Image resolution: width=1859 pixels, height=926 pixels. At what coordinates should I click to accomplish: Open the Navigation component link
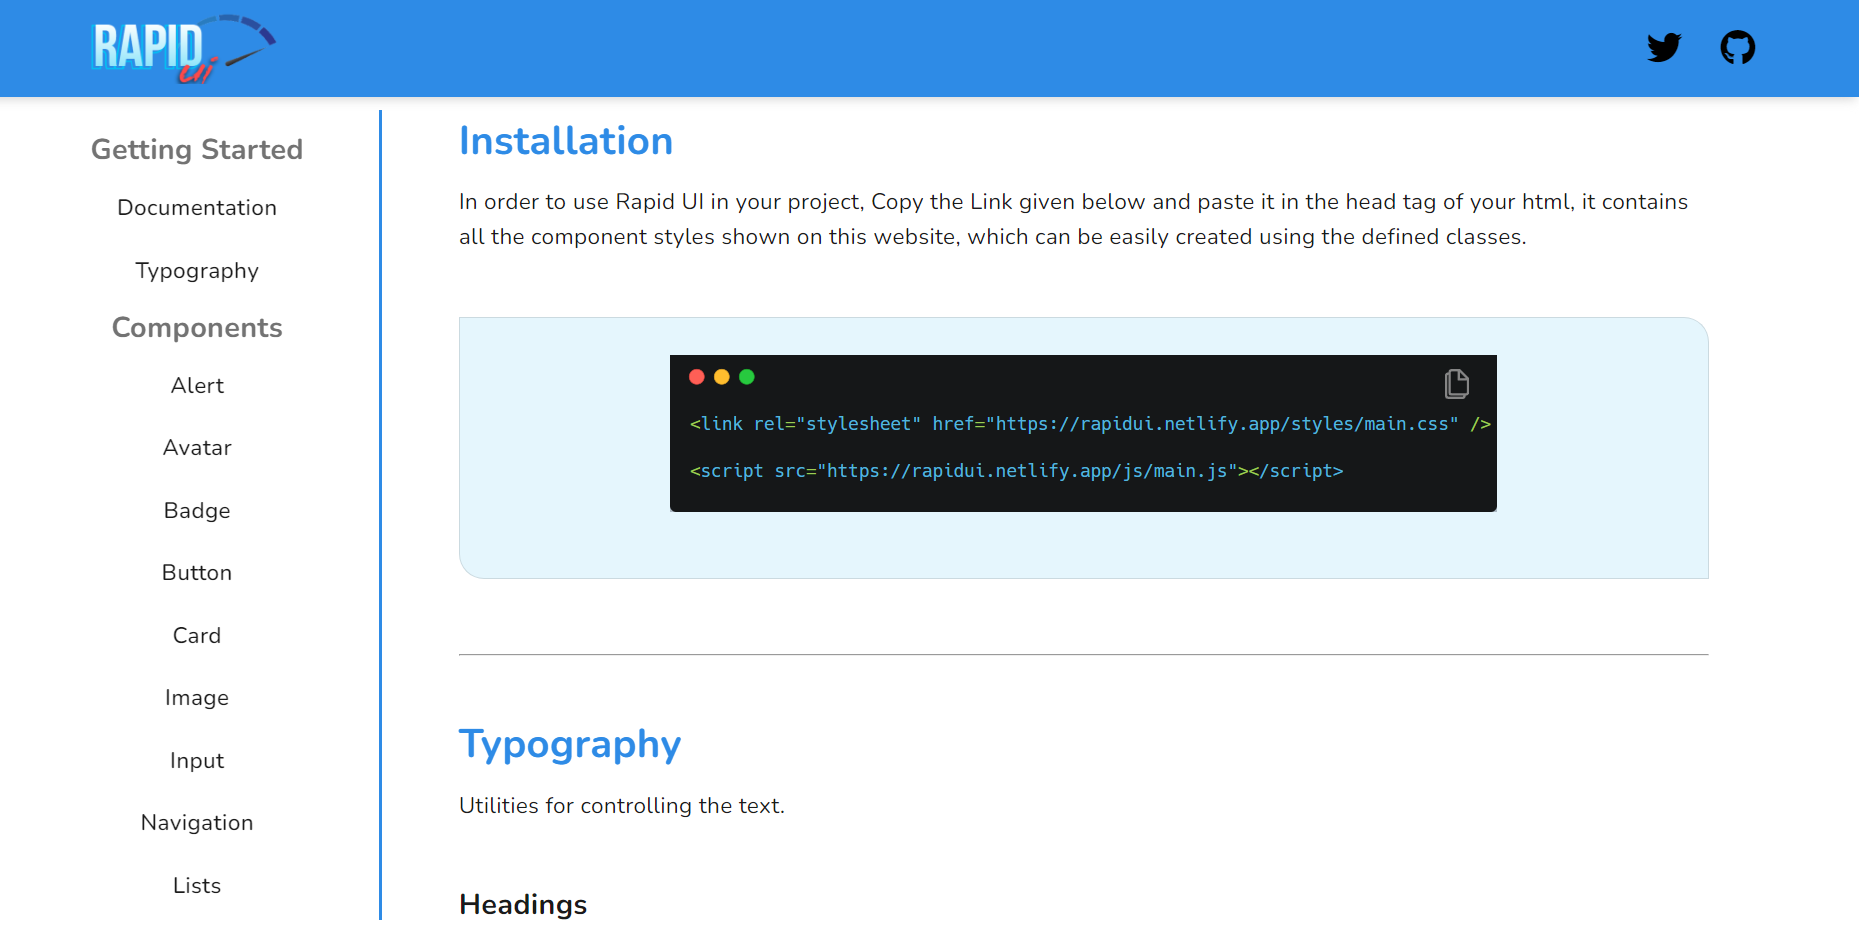(x=197, y=823)
